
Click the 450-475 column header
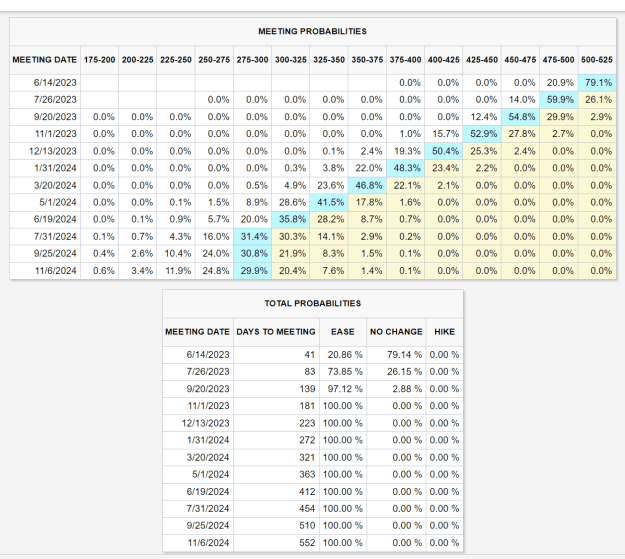[521, 60]
